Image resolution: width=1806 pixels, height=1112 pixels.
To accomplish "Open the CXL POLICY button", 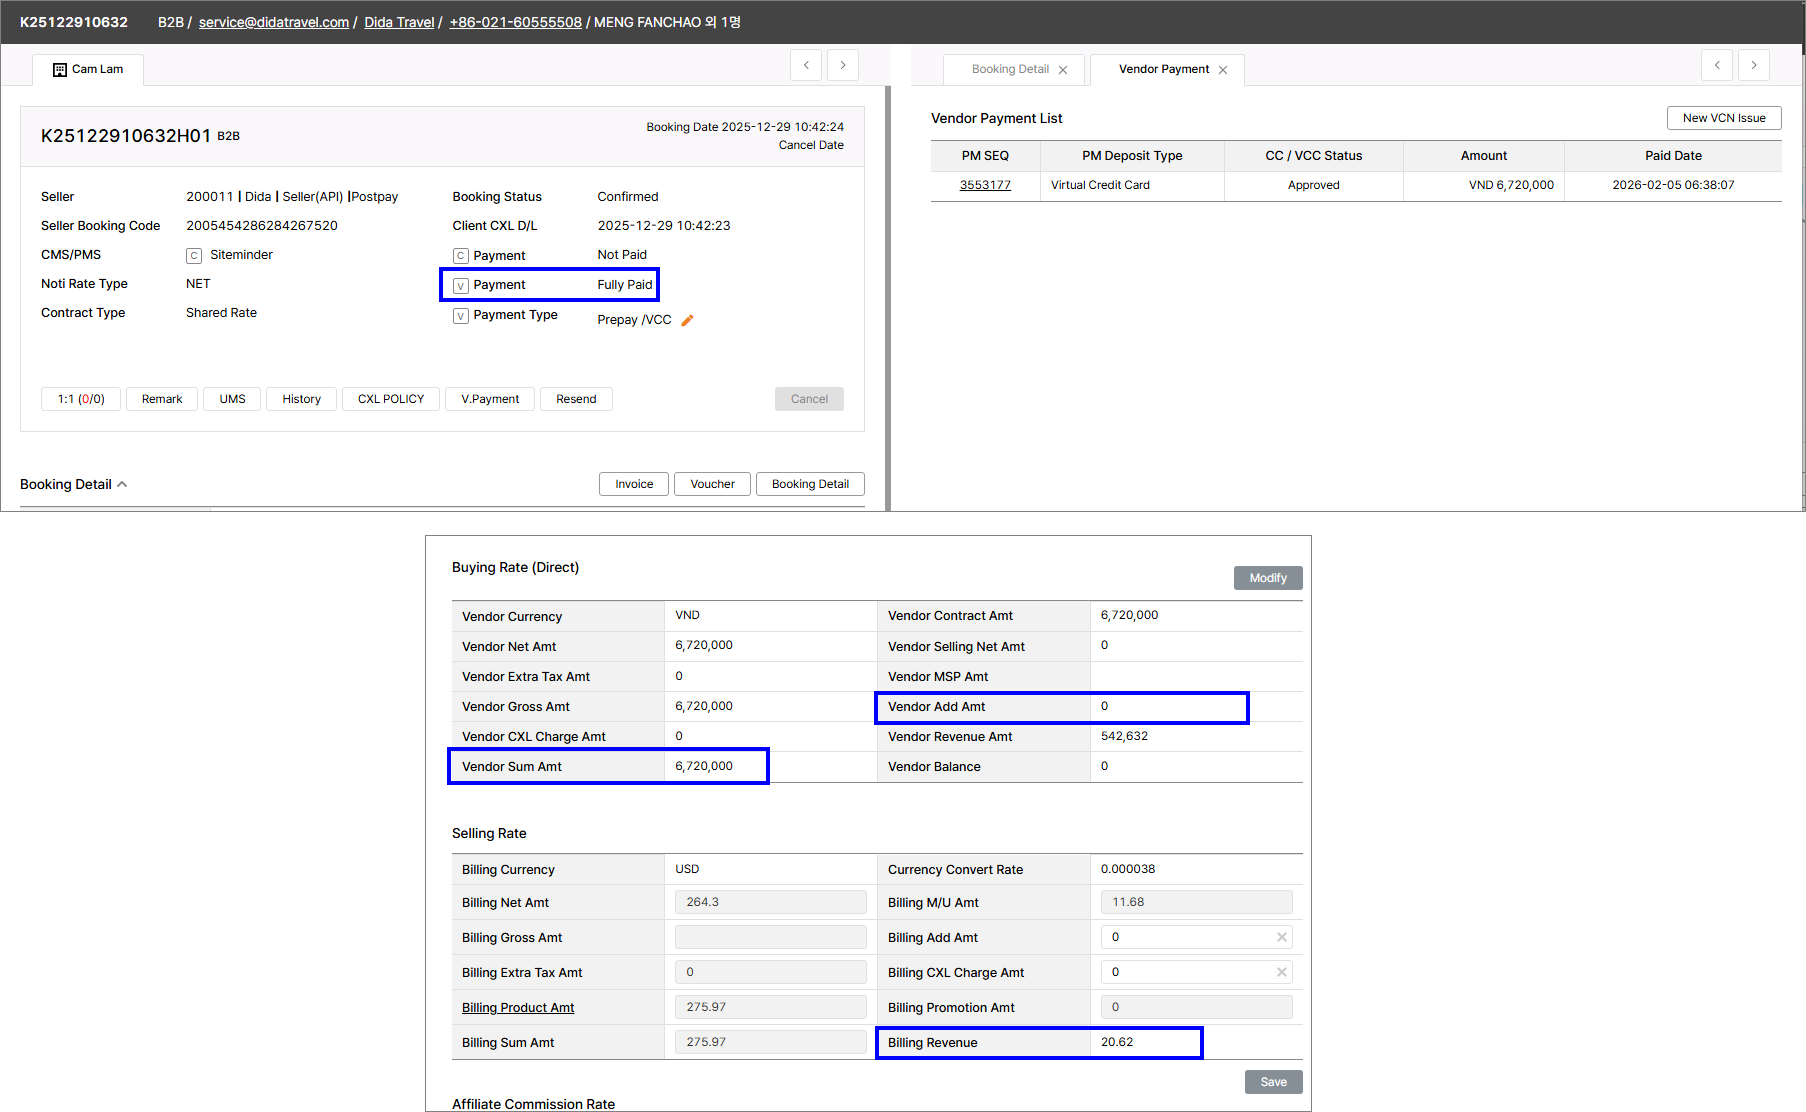I will point(390,399).
